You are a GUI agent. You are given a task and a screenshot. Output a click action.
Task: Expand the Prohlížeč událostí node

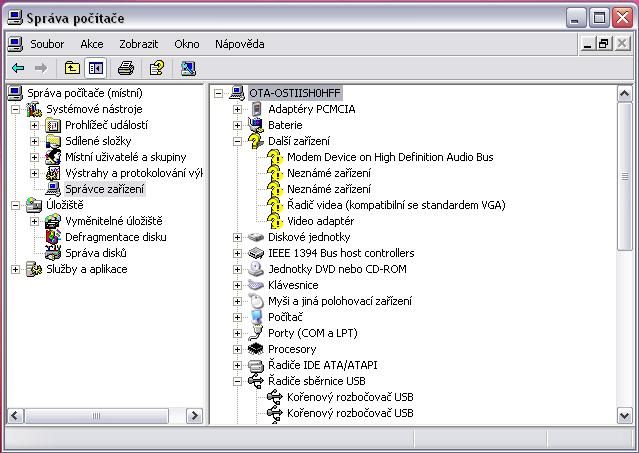pos(34,125)
